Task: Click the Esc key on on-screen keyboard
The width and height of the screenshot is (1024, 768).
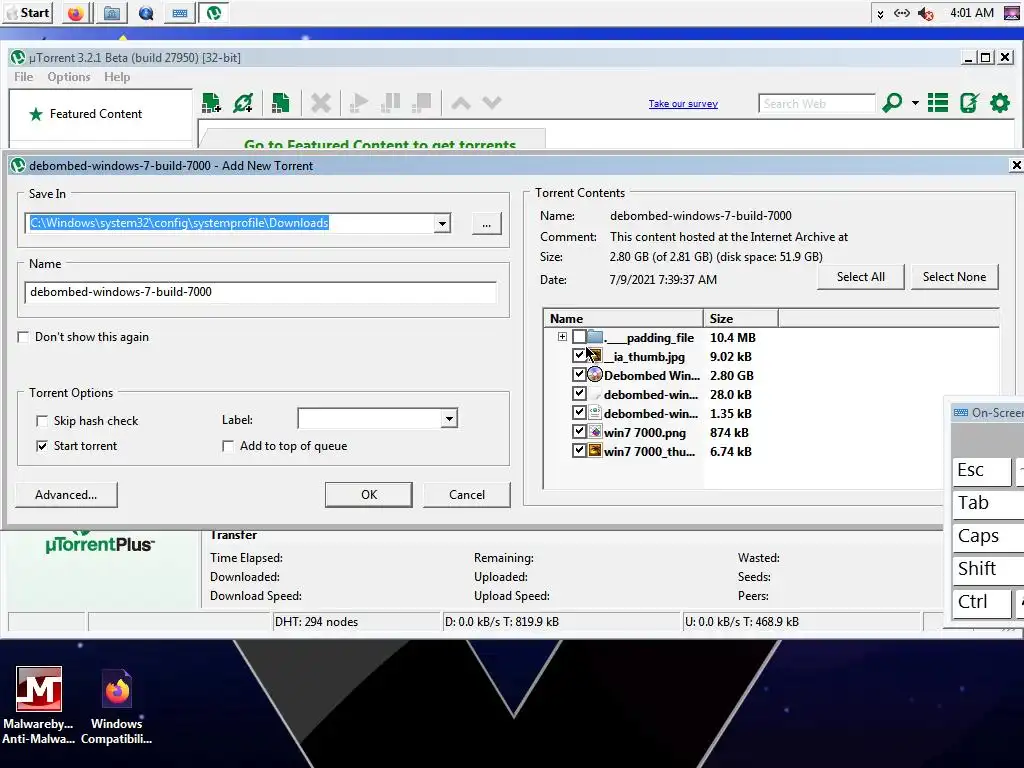Action: [982, 470]
